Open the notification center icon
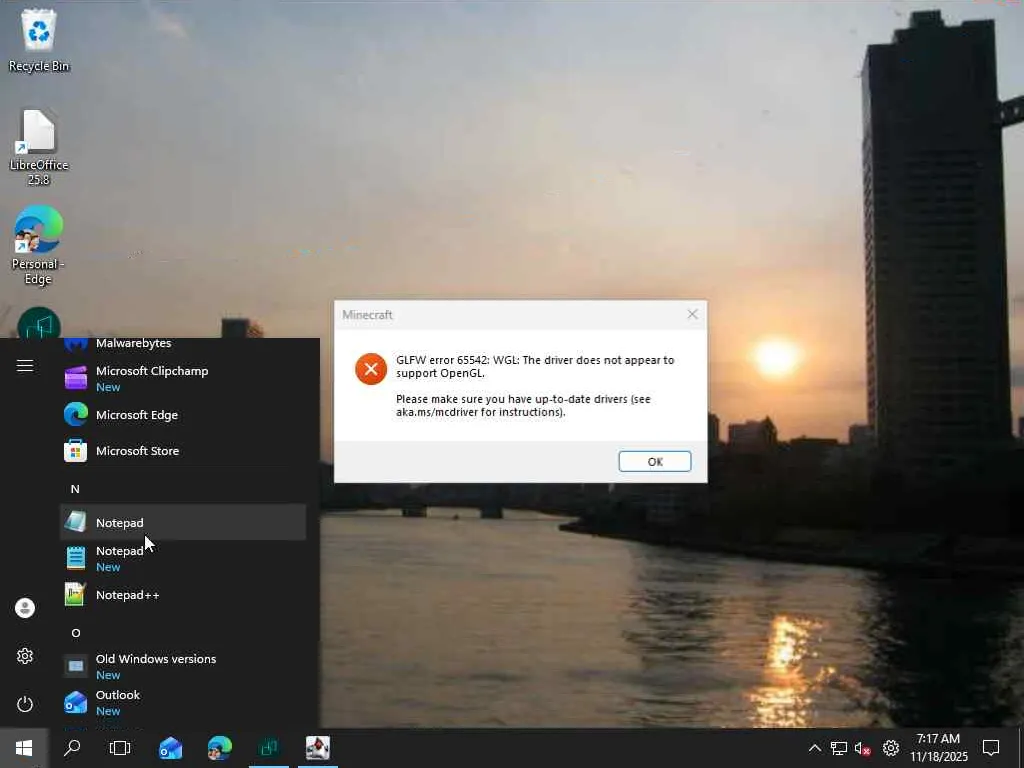Viewport: 1024px width, 768px height. point(991,748)
